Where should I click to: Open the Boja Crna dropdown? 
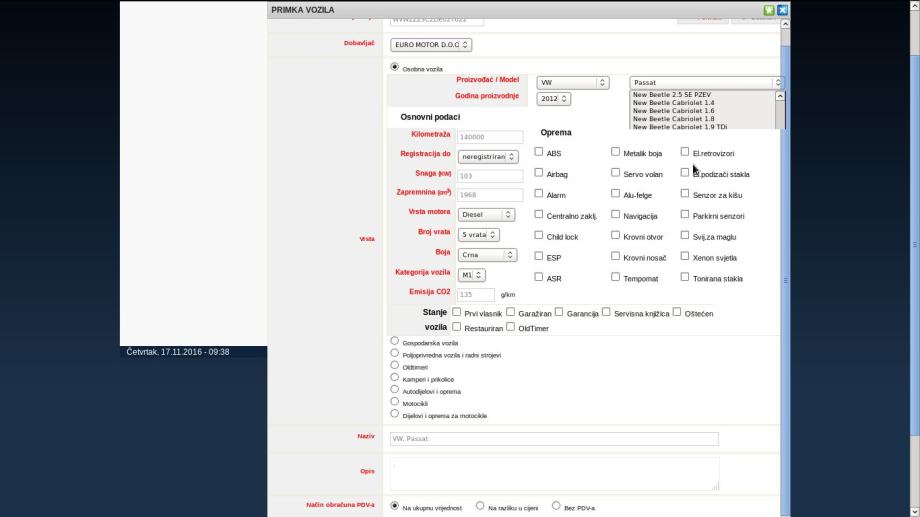coord(487,255)
